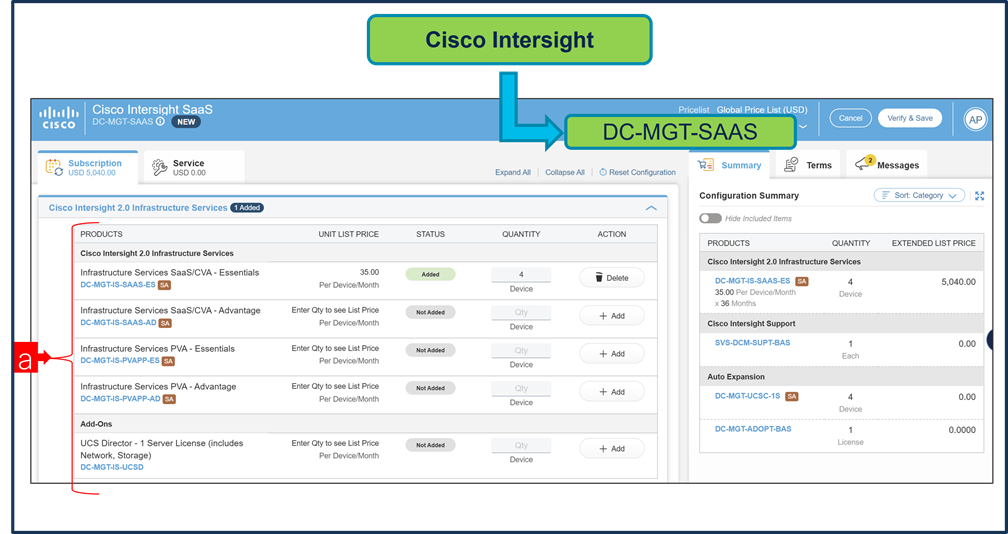The image size is (1008, 534).
Task: Open DC-MGT-IS-SAAS-ES link in Configuration Summary
Action: (x=752, y=281)
